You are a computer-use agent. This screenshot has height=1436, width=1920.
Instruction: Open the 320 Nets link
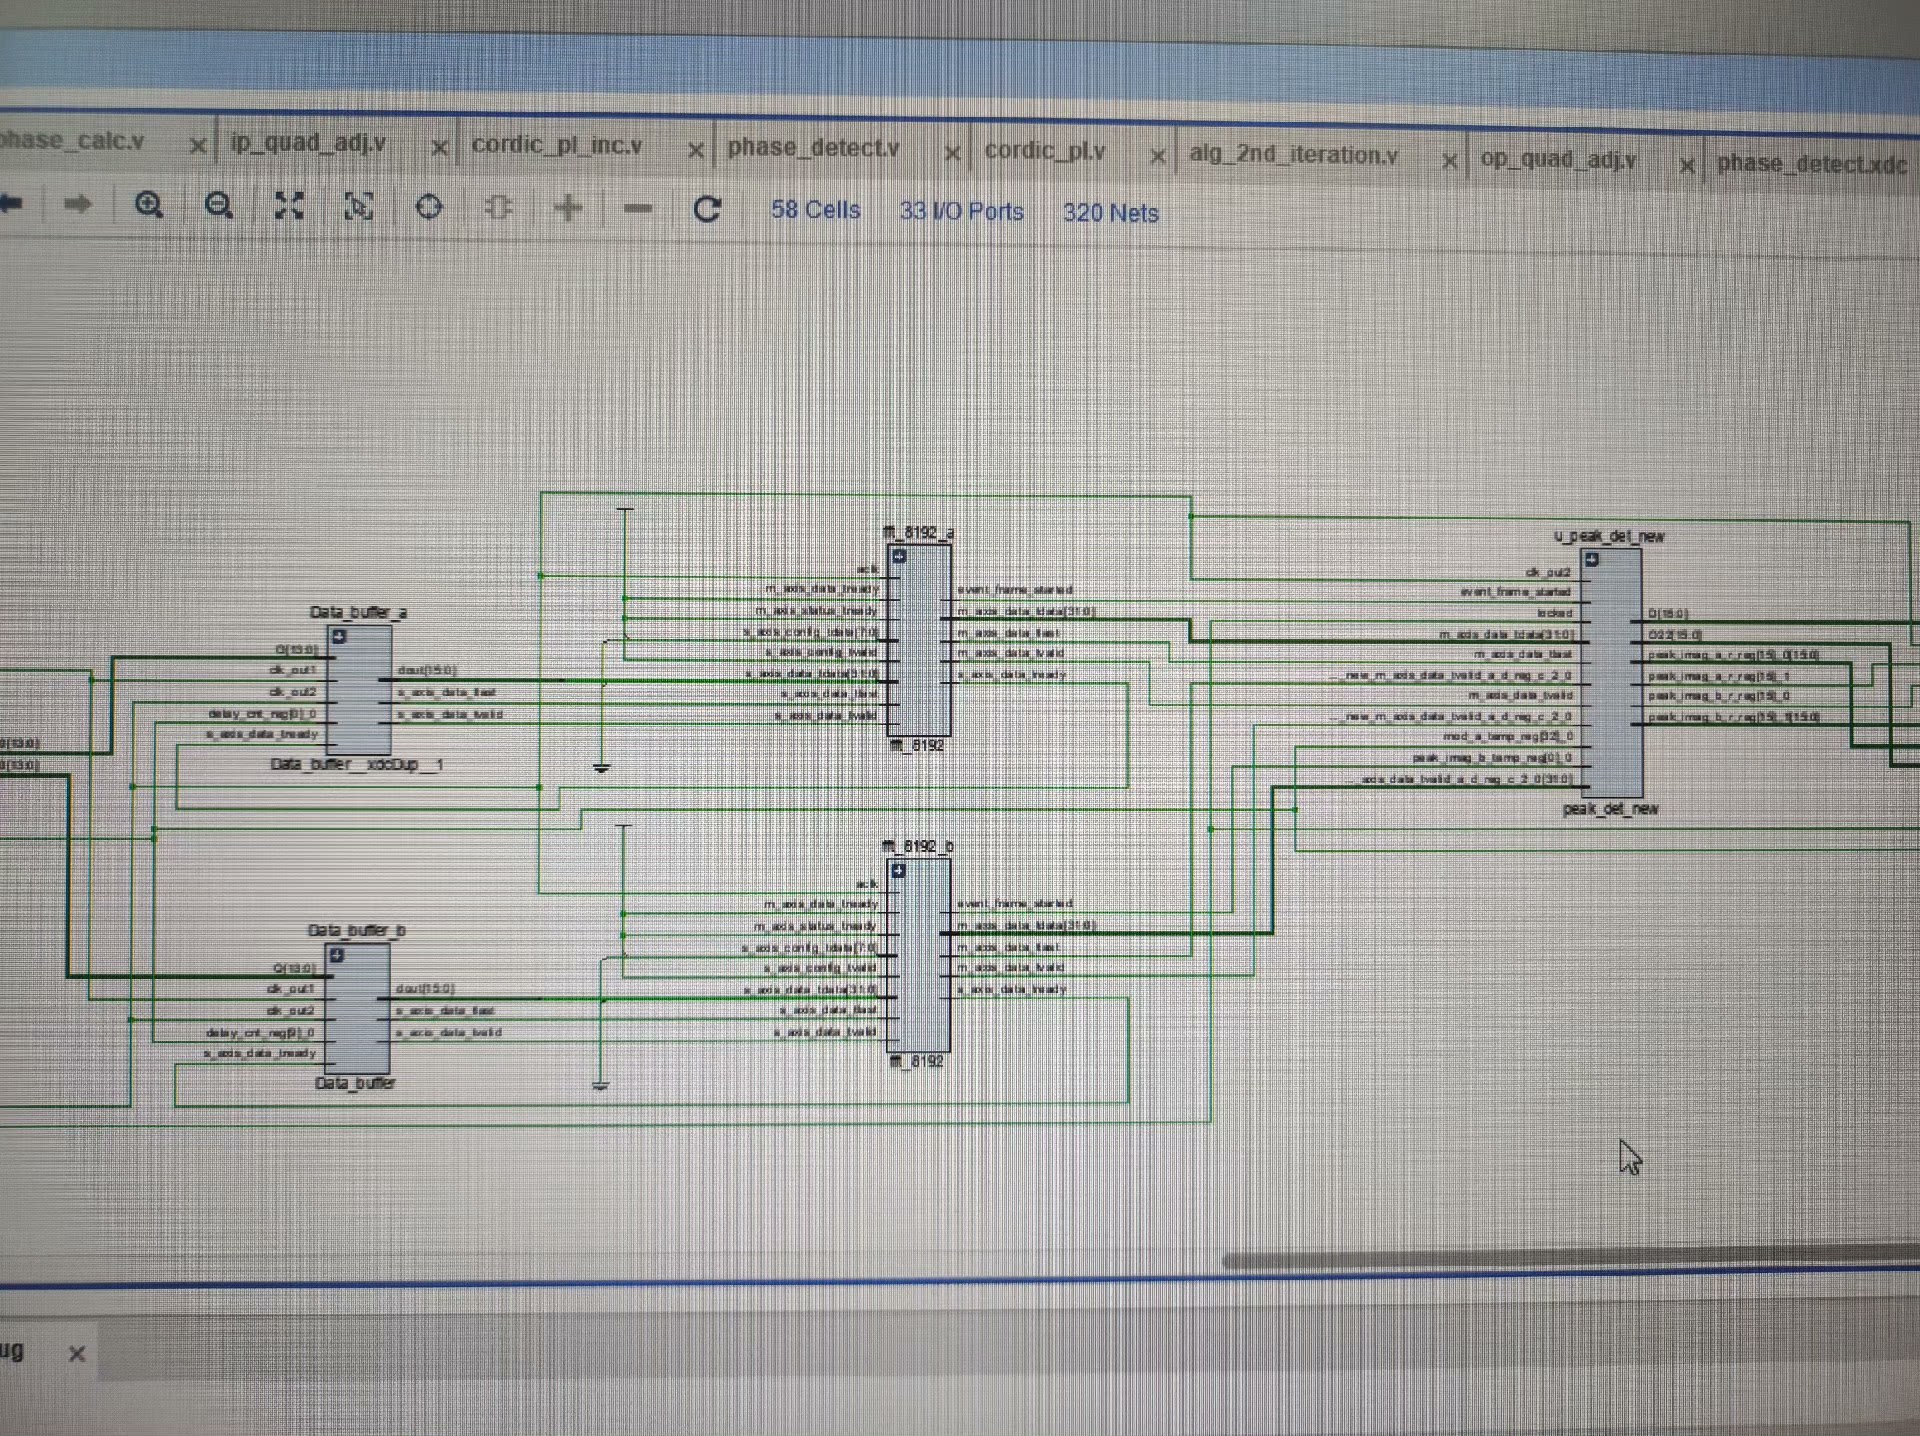[x=1110, y=213]
